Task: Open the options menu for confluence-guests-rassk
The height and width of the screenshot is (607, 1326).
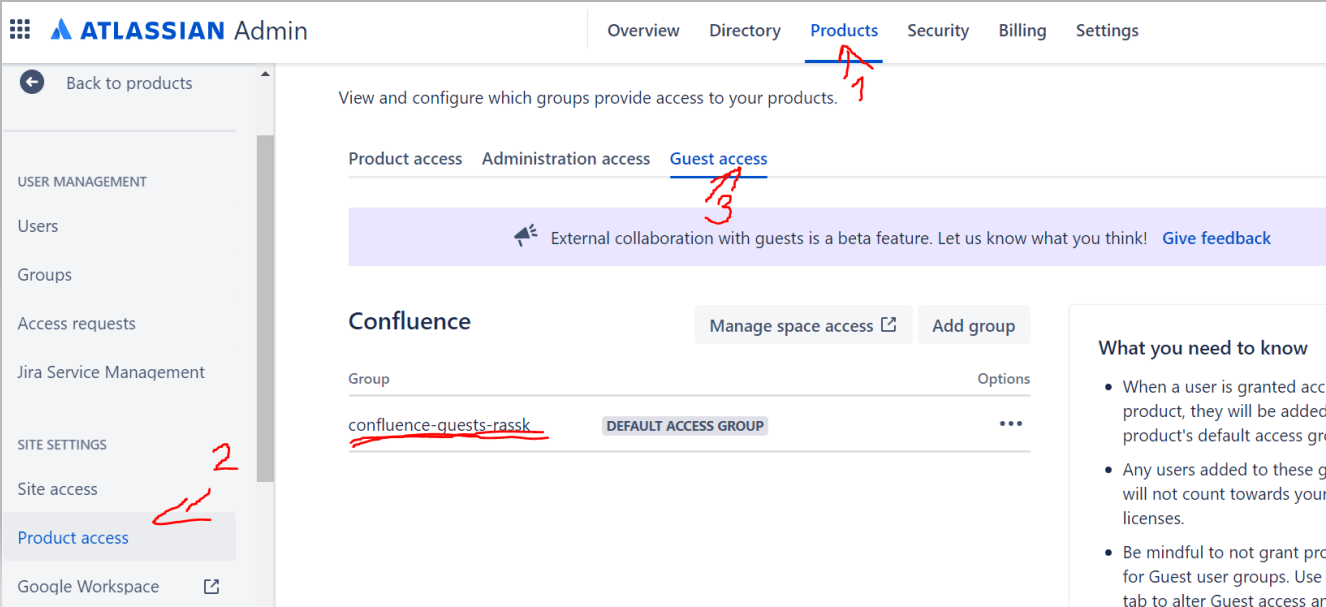Action: click(x=1010, y=423)
